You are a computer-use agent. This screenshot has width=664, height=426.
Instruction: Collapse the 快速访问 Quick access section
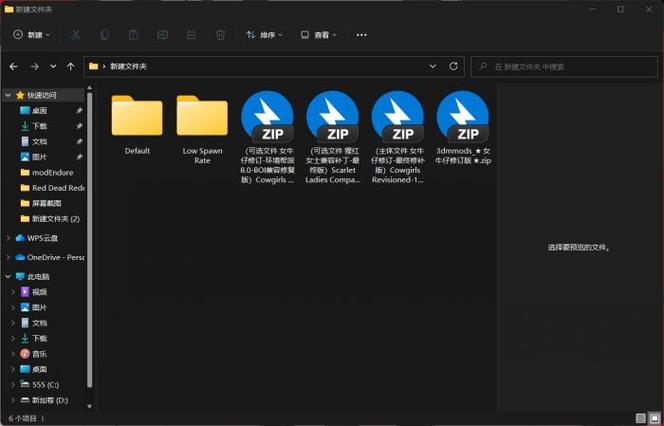point(8,95)
